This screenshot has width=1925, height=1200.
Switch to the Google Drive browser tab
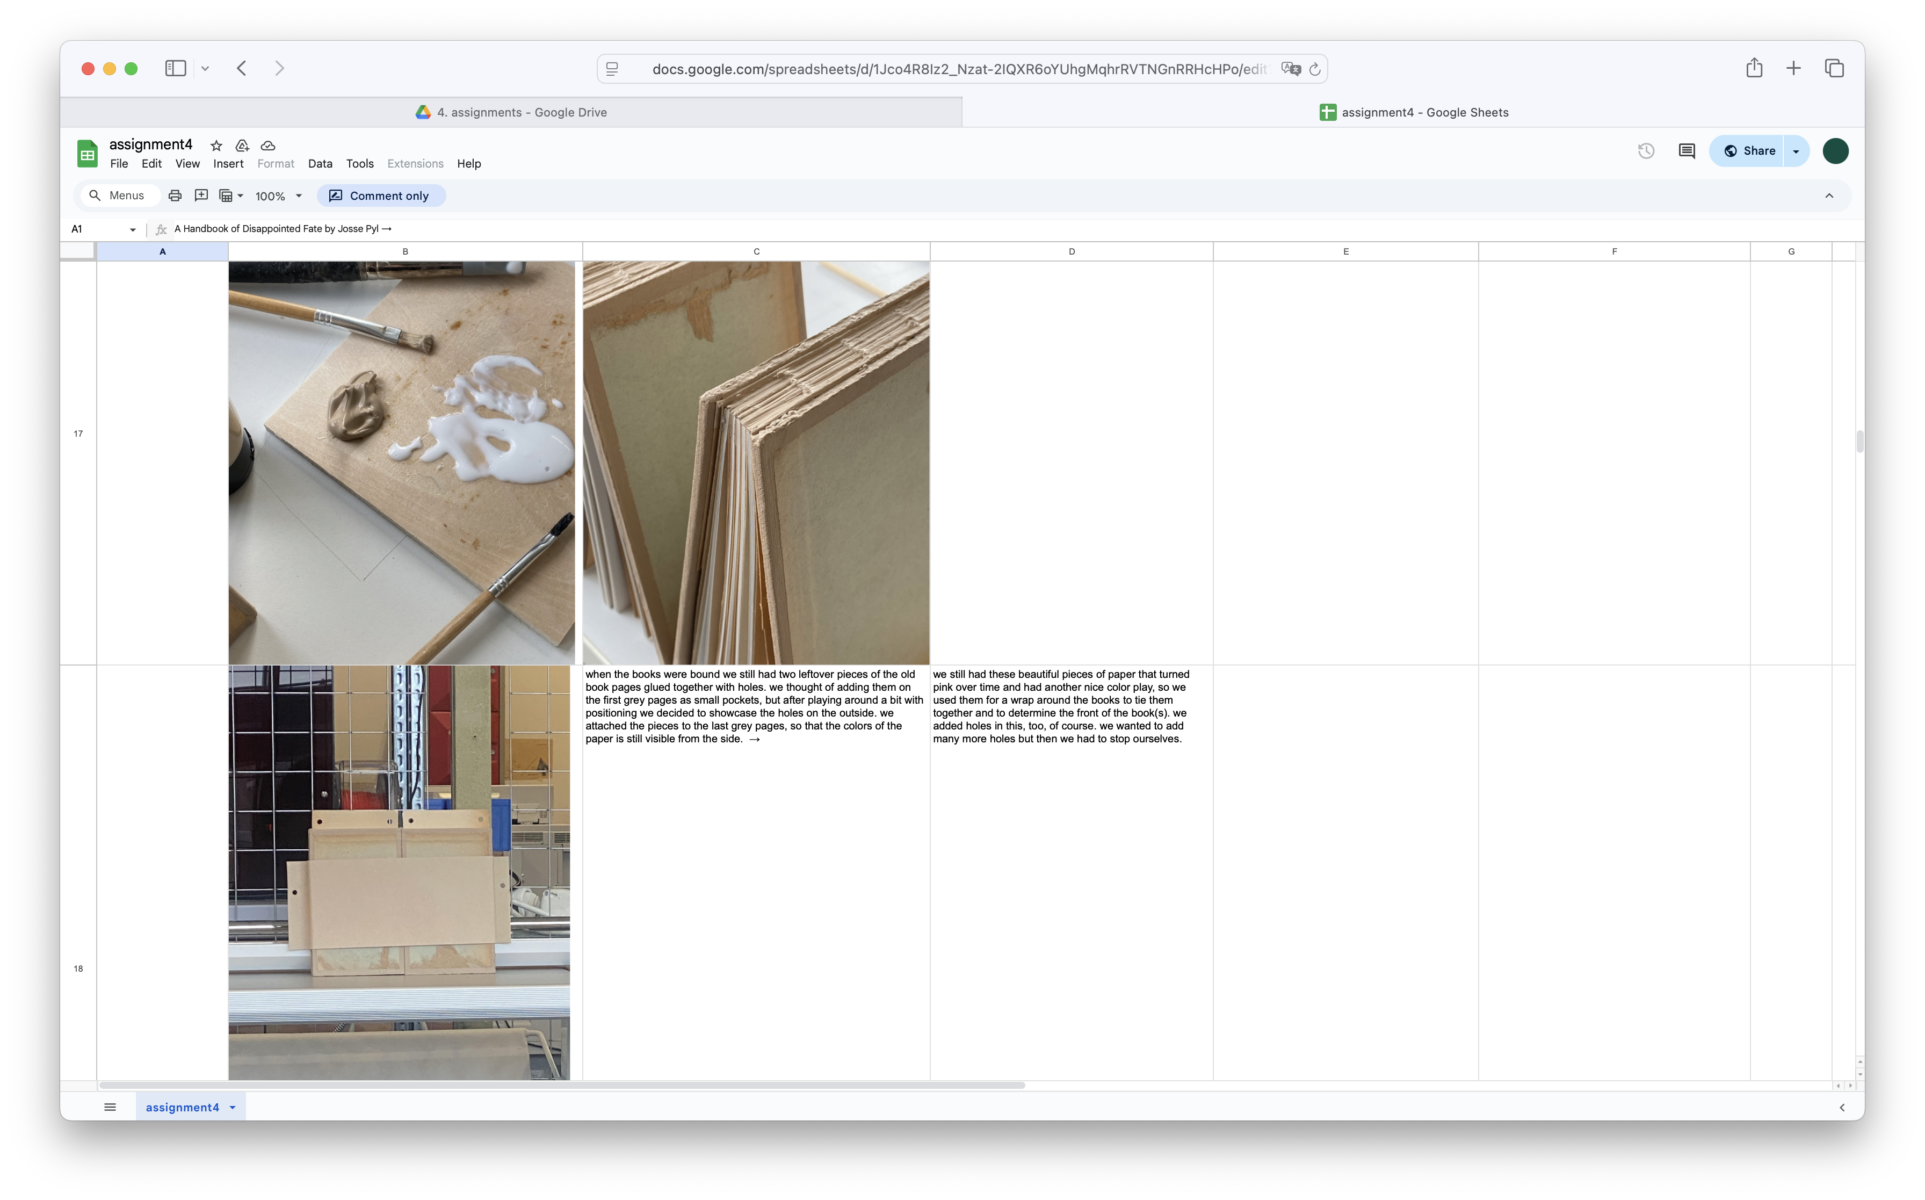(x=511, y=112)
